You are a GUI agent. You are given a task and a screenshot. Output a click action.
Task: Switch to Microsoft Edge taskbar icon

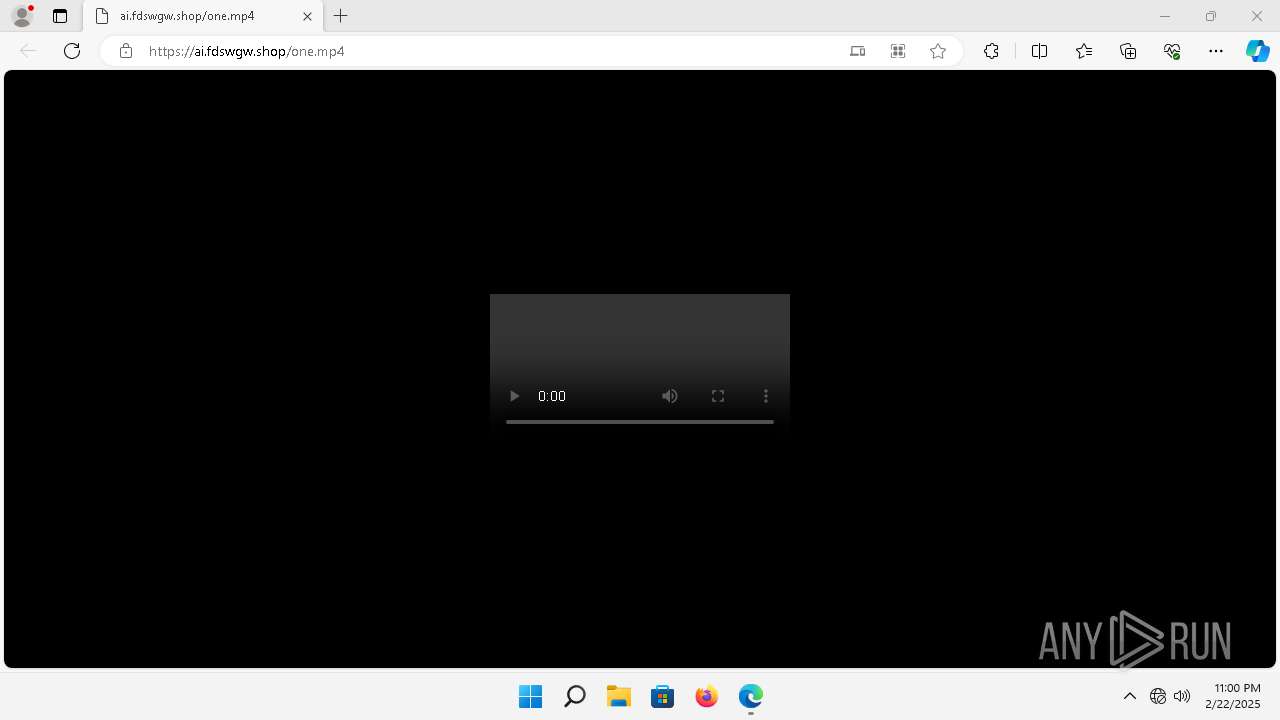pyautogui.click(x=751, y=696)
